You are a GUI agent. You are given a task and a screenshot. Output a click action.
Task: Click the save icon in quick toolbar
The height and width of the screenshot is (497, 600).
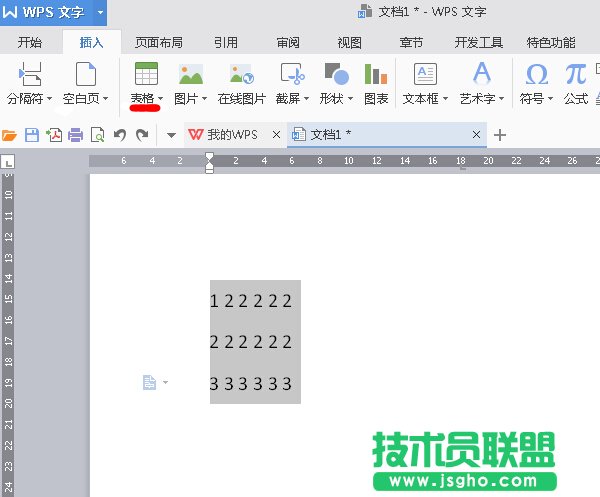[32, 135]
